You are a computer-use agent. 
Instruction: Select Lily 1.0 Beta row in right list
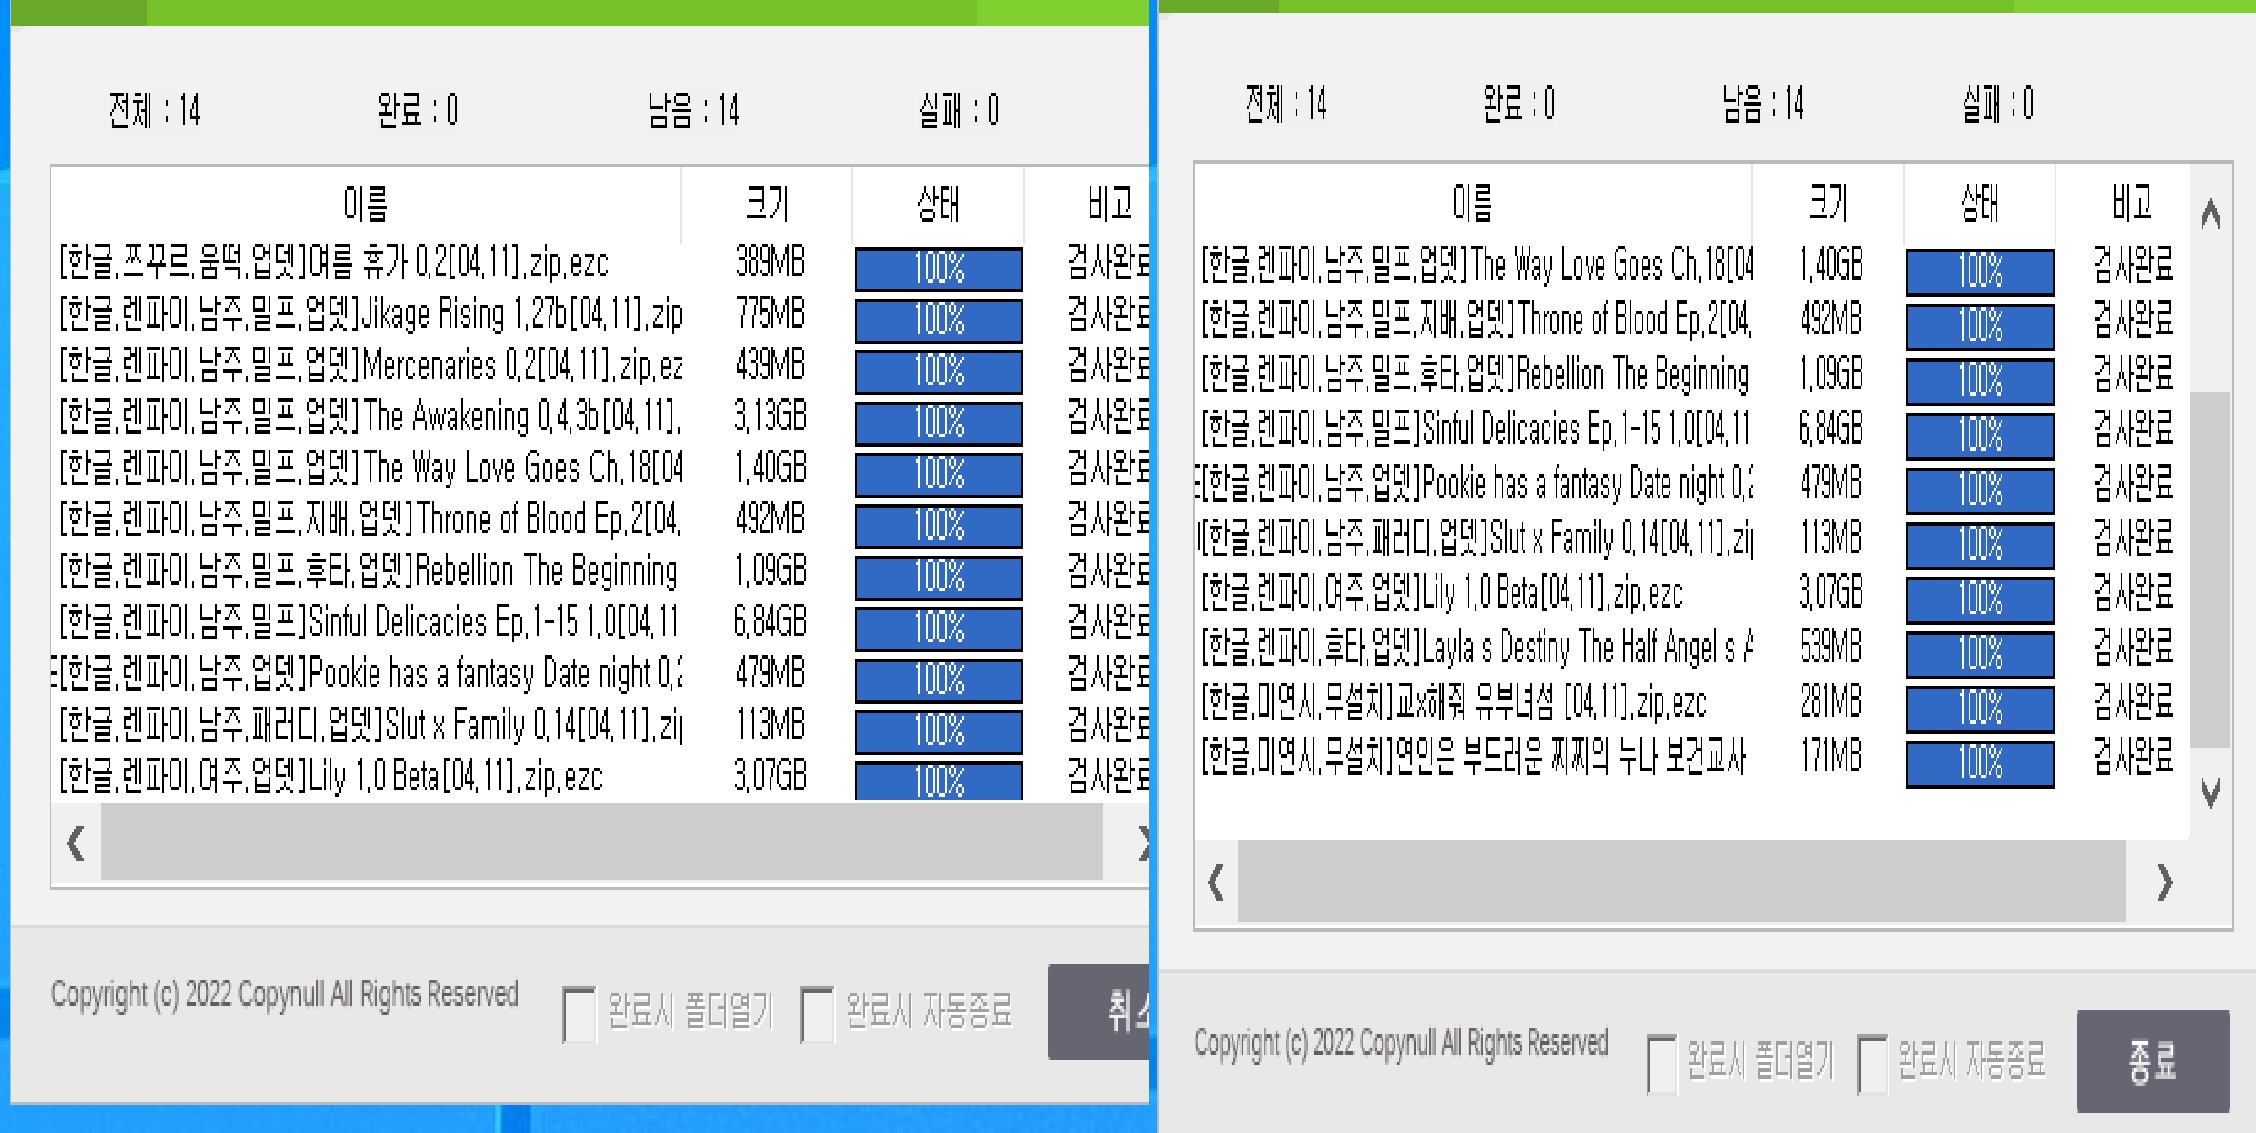point(1440,594)
